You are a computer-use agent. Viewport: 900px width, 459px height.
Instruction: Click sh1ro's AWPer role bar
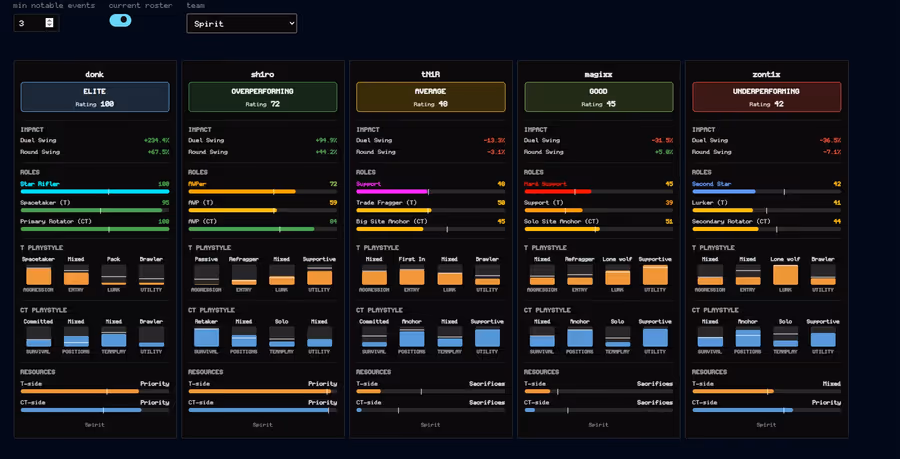point(263,191)
